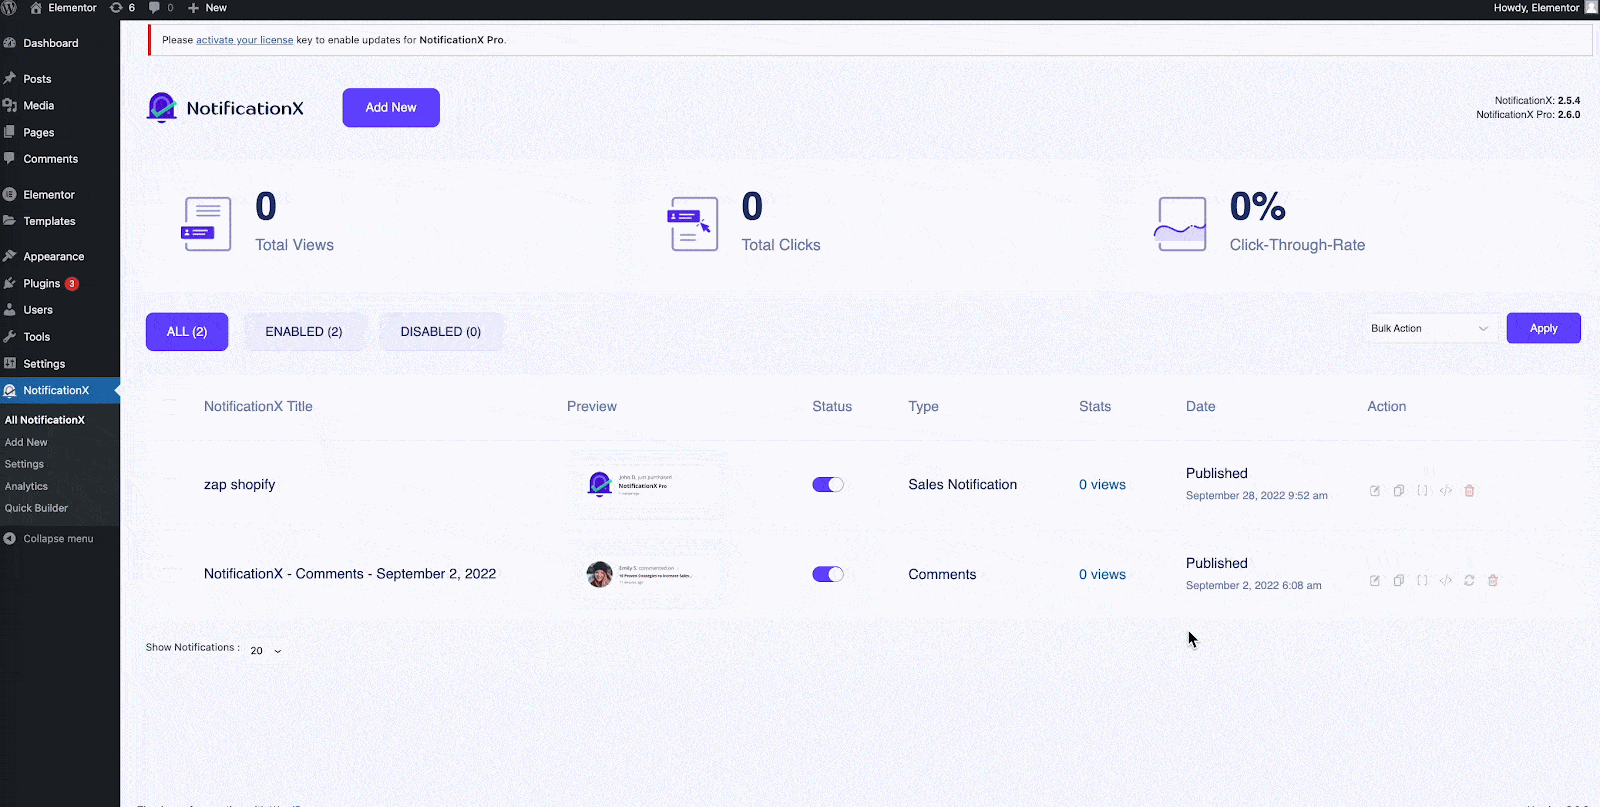Toggle status switch for zap shopify
The image size is (1600, 807).
pyautogui.click(x=828, y=485)
